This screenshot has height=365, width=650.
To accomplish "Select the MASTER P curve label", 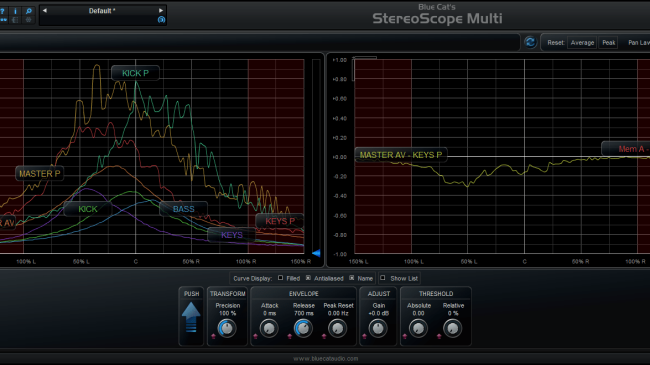I will point(40,173).
